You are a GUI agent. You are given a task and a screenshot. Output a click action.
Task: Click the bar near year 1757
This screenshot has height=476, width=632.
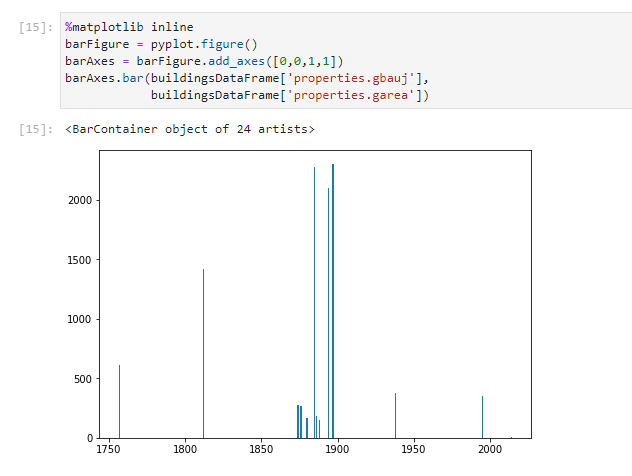click(119, 402)
